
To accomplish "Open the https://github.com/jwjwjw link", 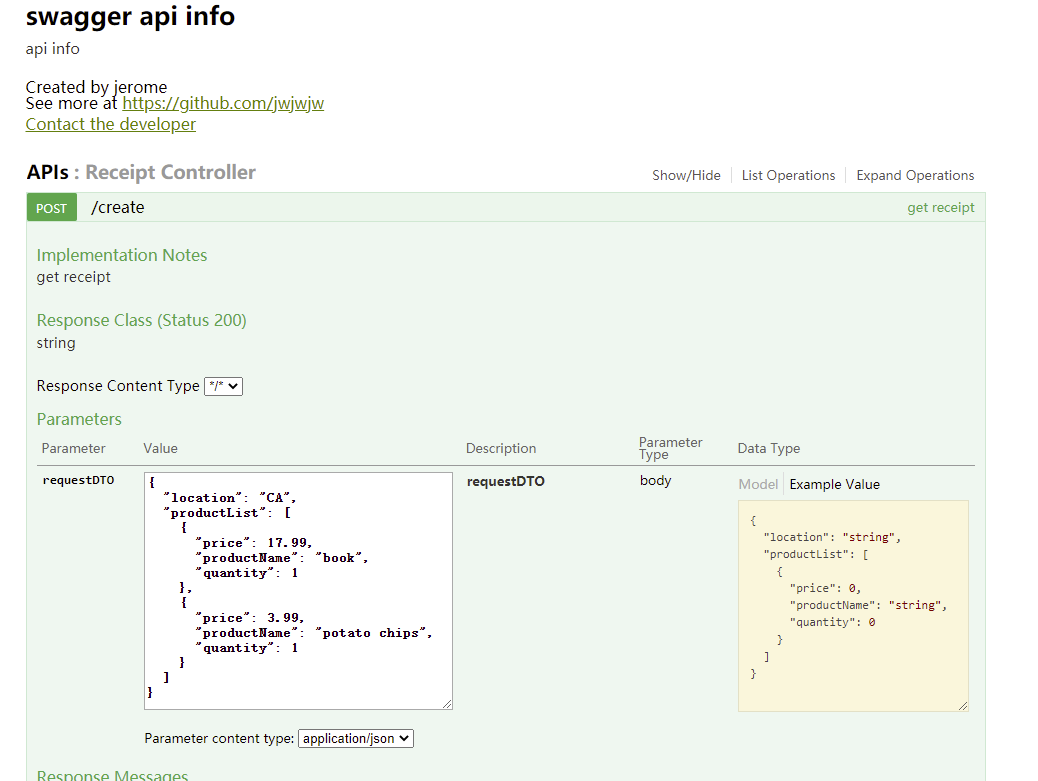I will click(x=223, y=102).
